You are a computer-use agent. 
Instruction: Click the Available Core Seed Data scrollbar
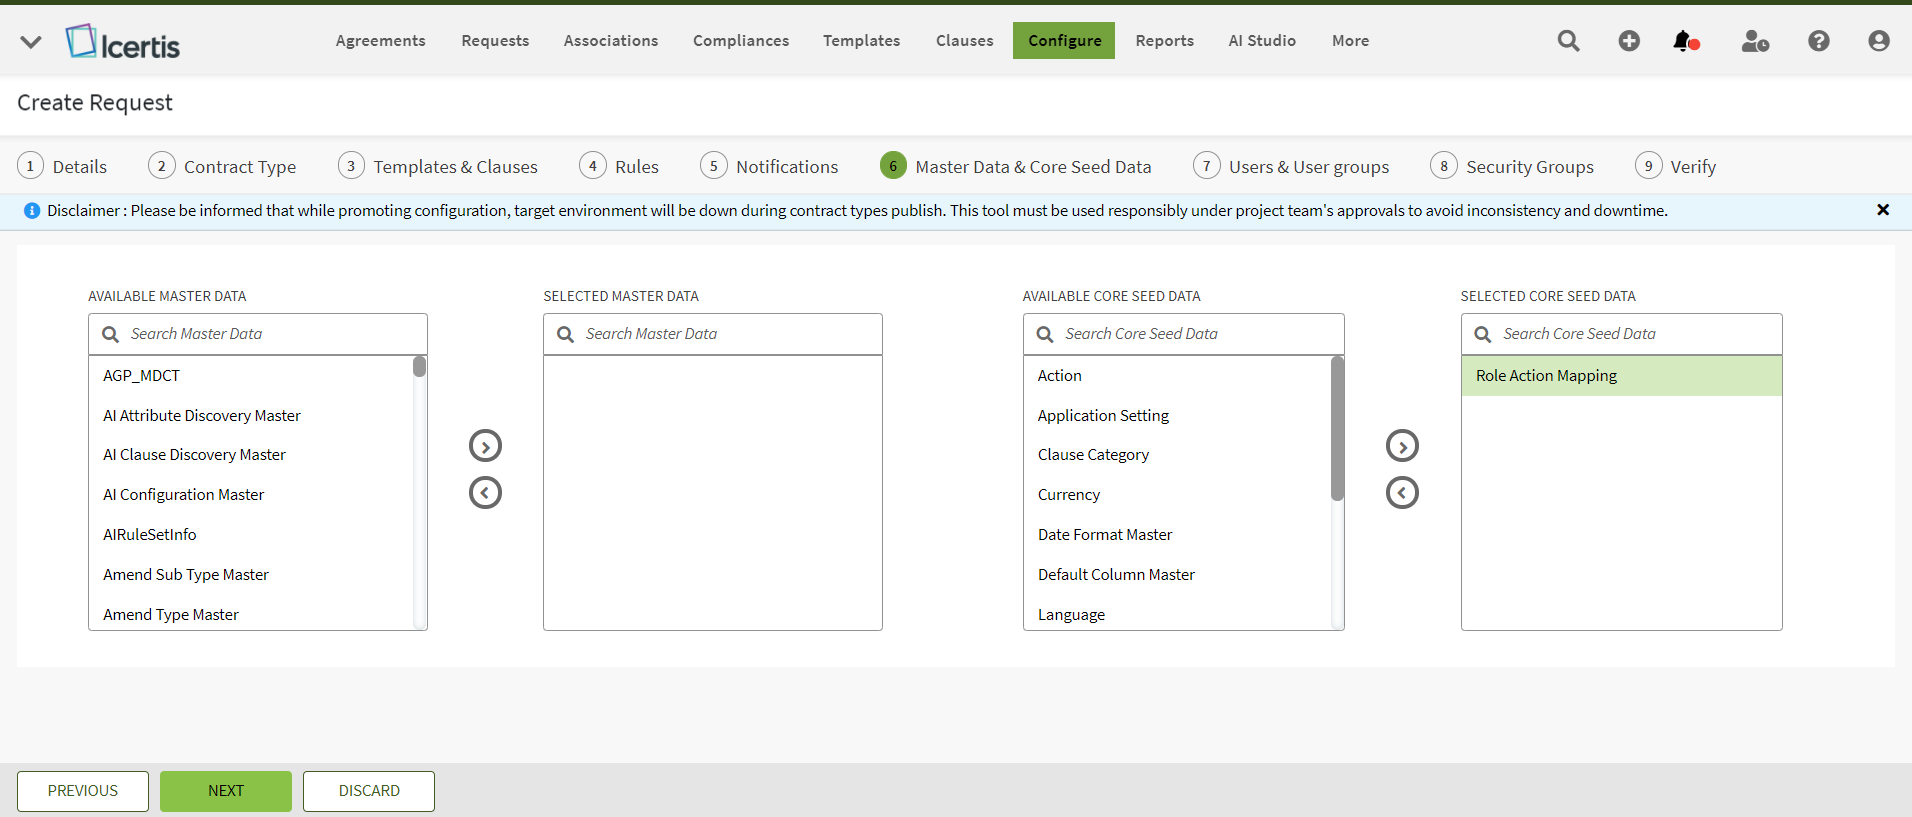(1337, 430)
